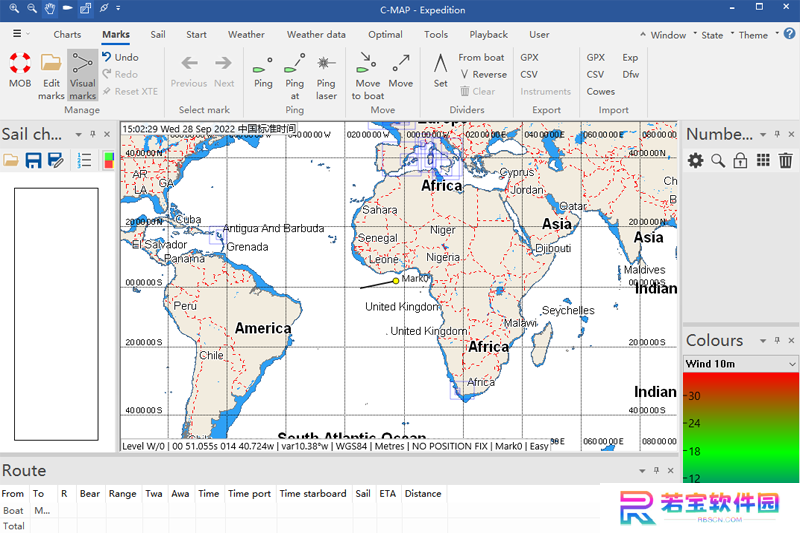Click the red-green colour icon
The height and width of the screenshot is (533, 800).
[109, 160]
